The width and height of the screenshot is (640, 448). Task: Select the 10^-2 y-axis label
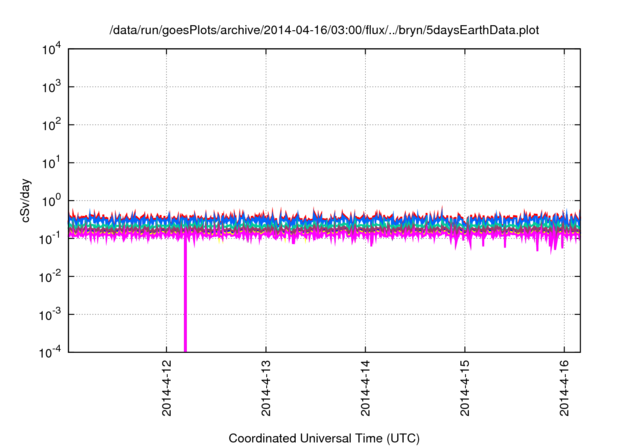tap(51, 277)
